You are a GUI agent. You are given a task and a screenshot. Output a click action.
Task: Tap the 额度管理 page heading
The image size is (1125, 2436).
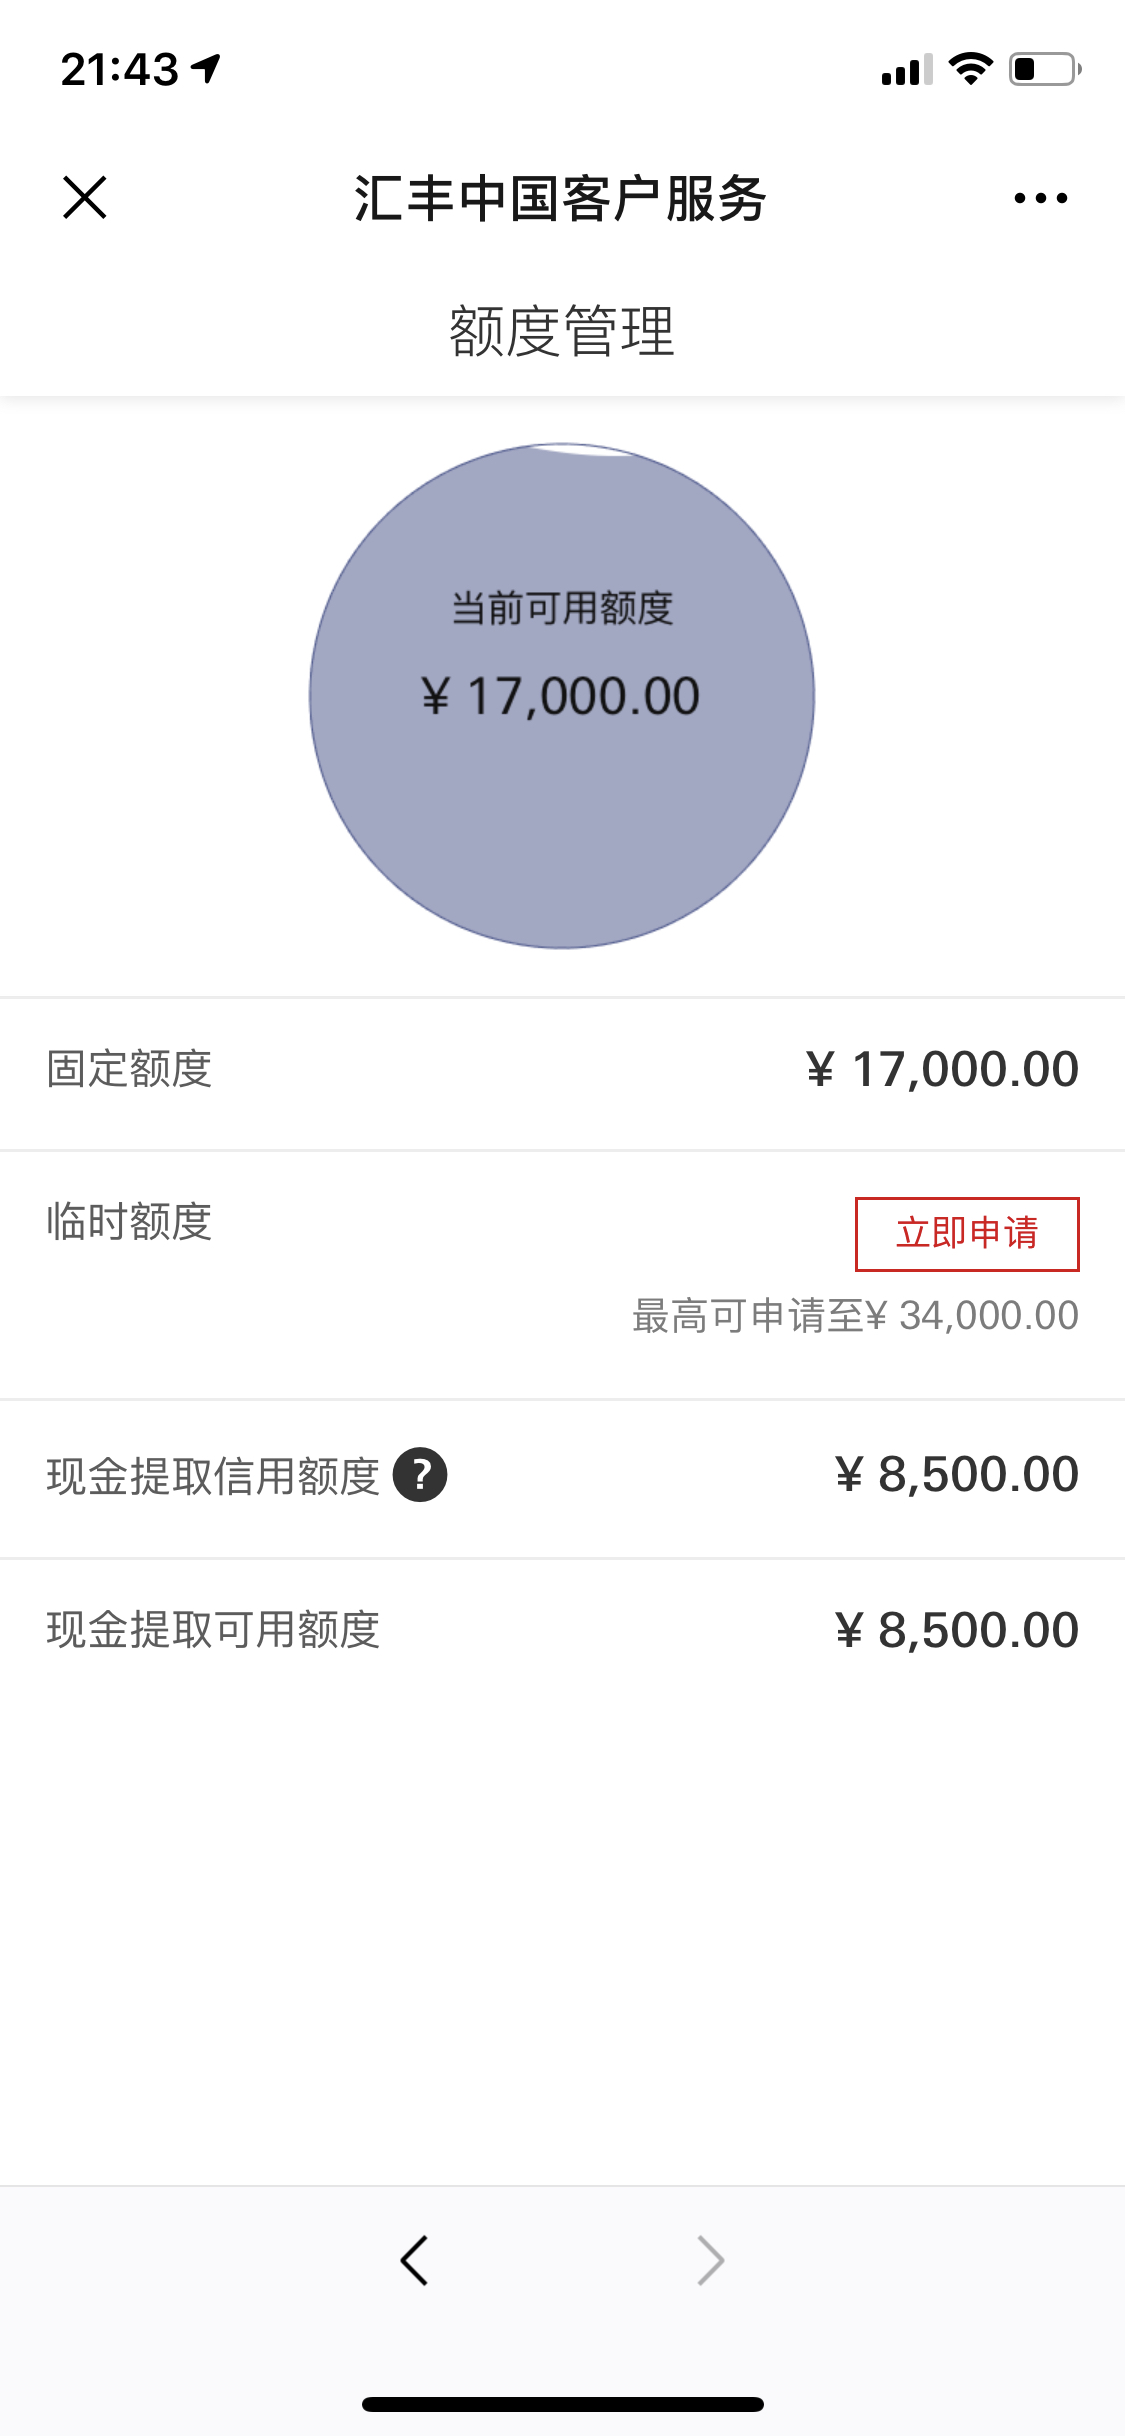point(562,331)
